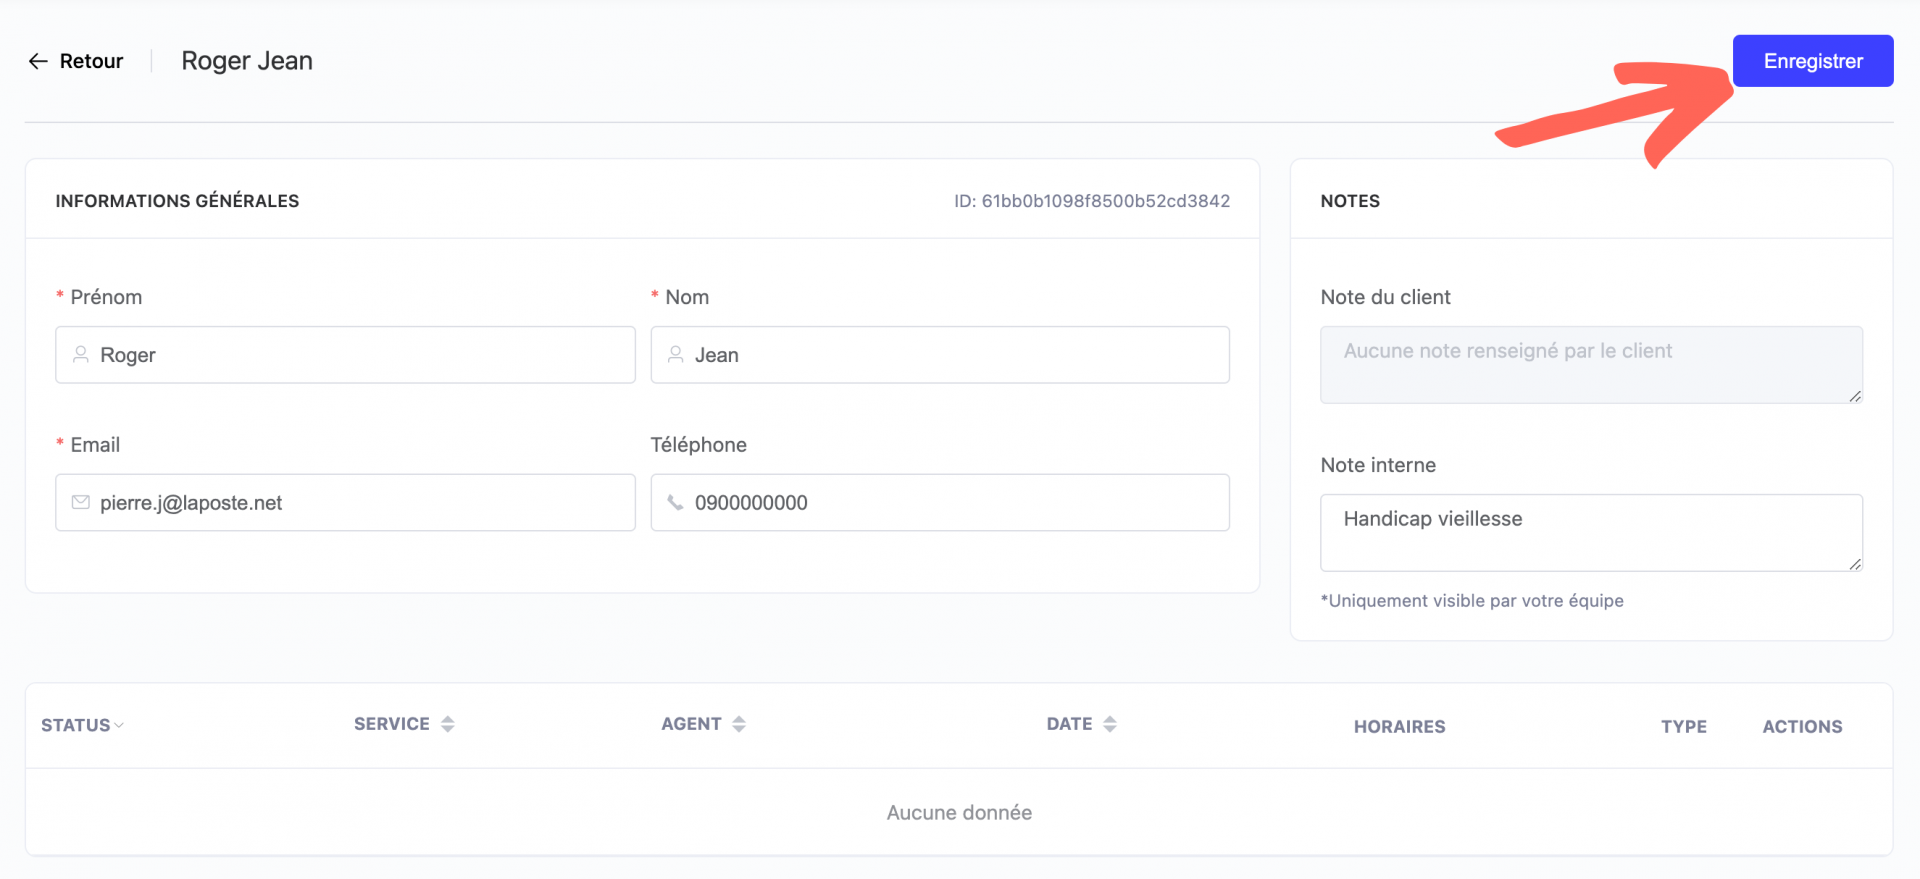Click the NOTES panel heading
The width and height of the screenshot is (1920, 879).
click(x=1350, y=201)
